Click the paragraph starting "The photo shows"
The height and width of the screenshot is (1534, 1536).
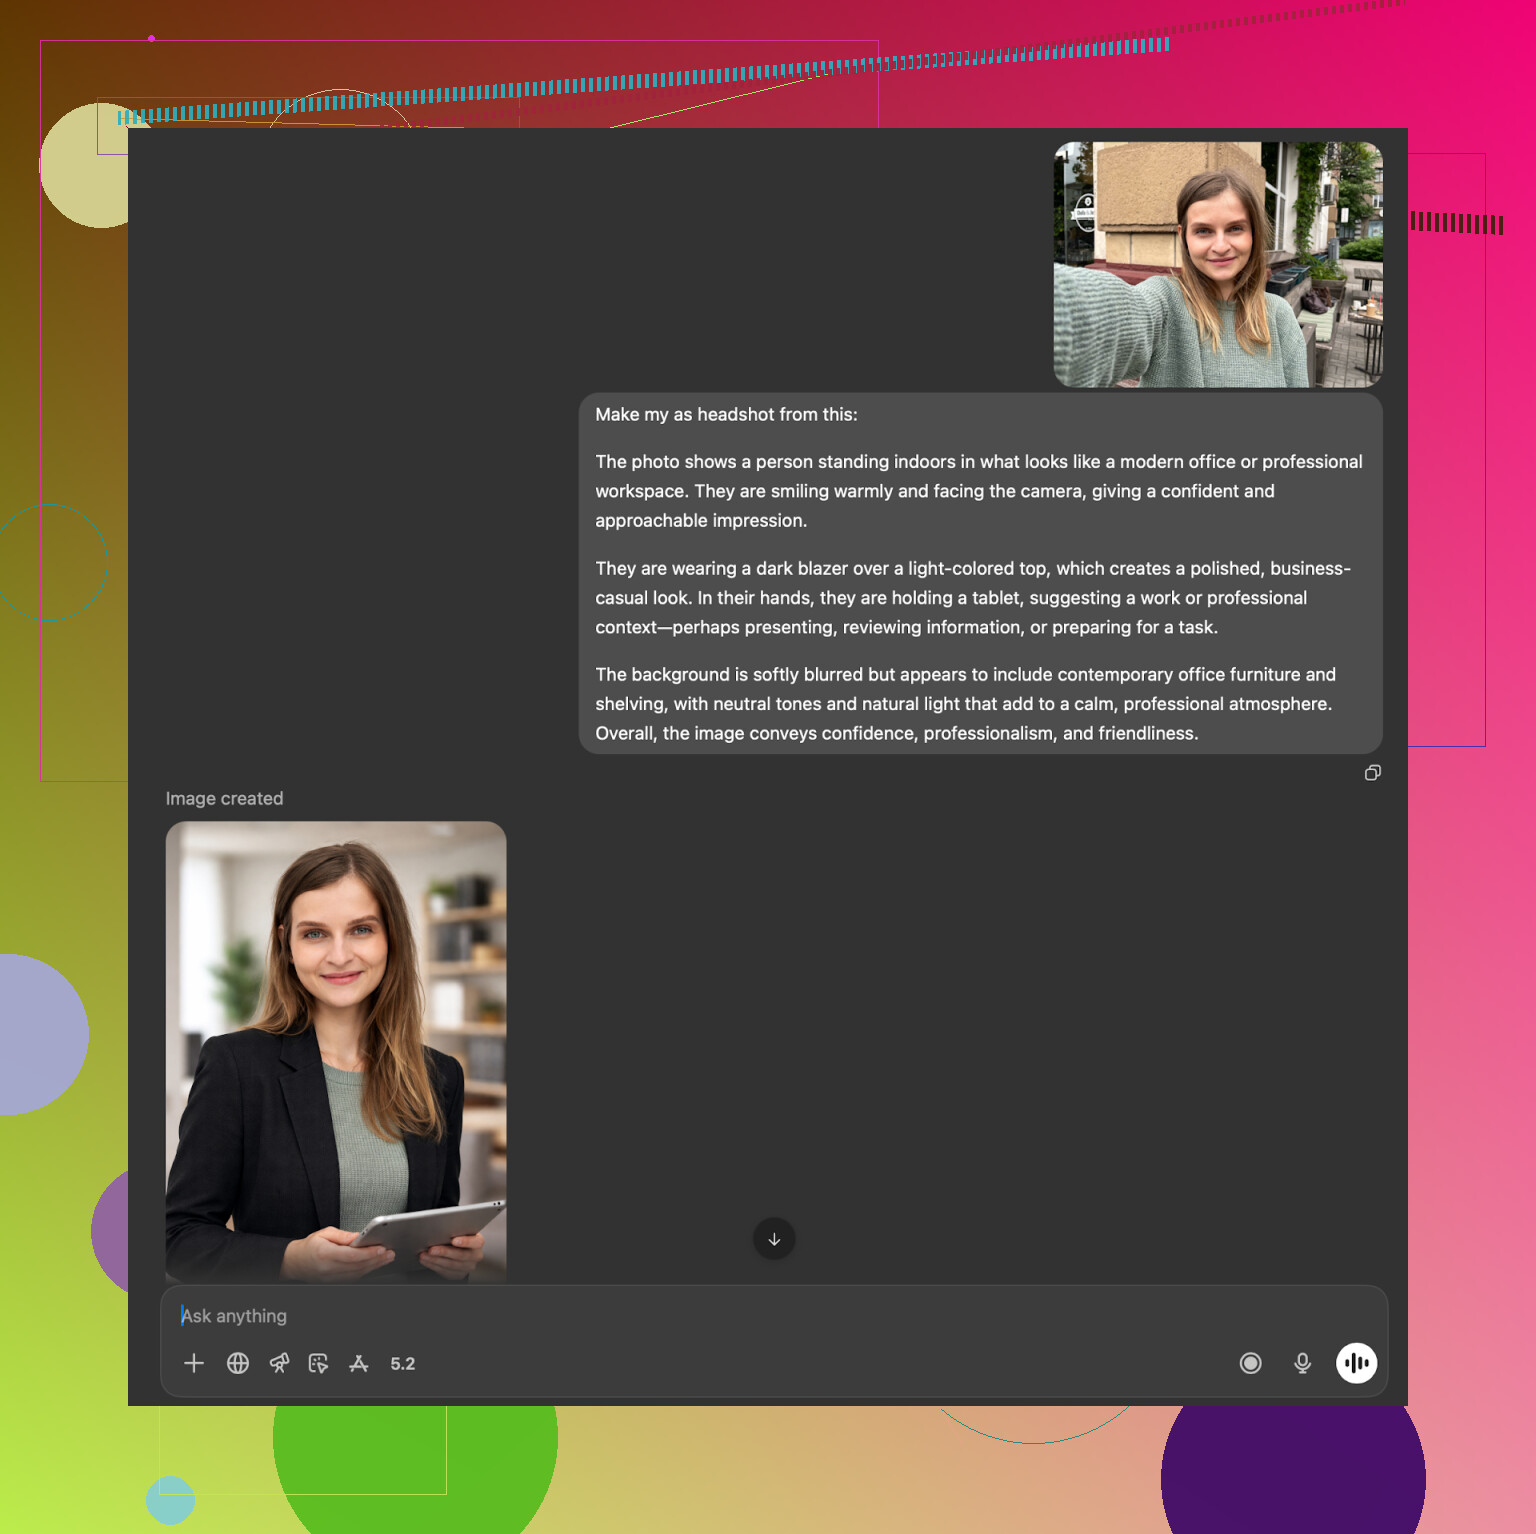[x=978, y=491]
